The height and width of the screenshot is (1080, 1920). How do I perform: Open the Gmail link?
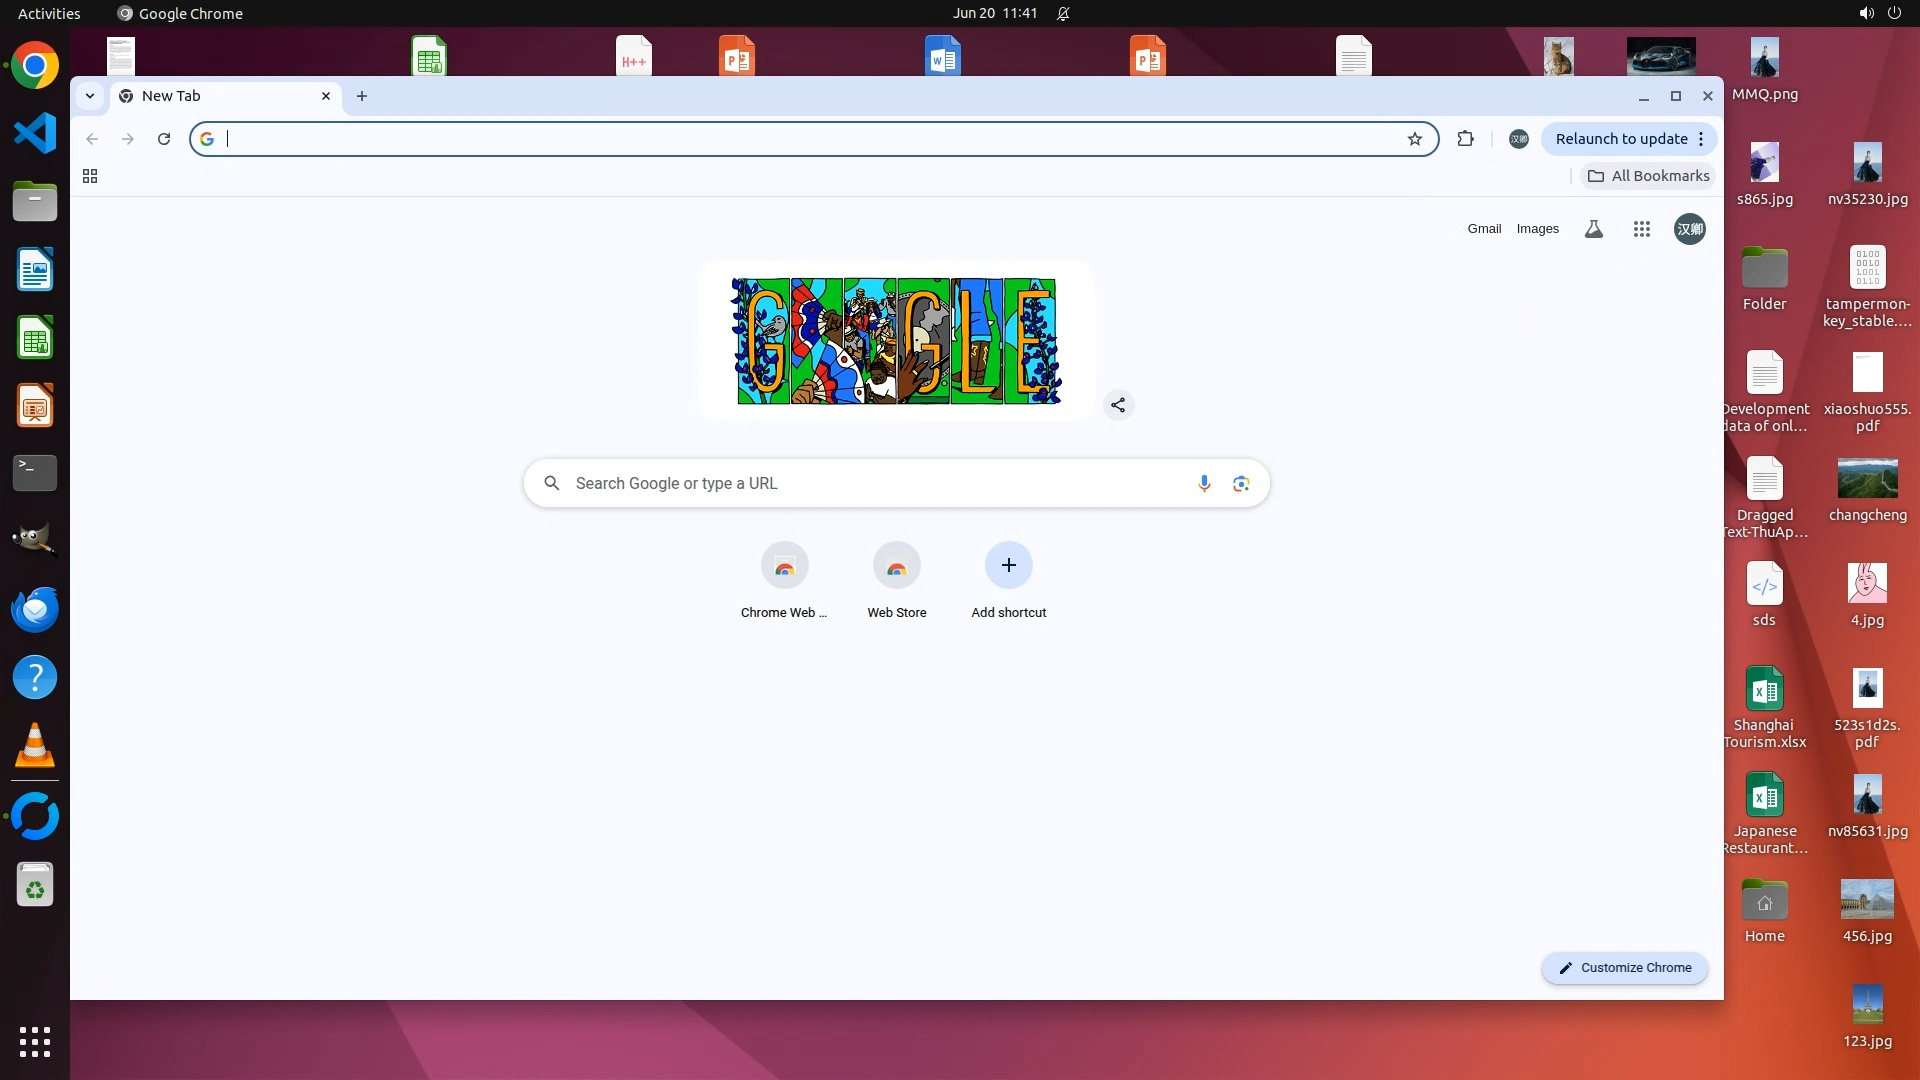click(1484, 229)
